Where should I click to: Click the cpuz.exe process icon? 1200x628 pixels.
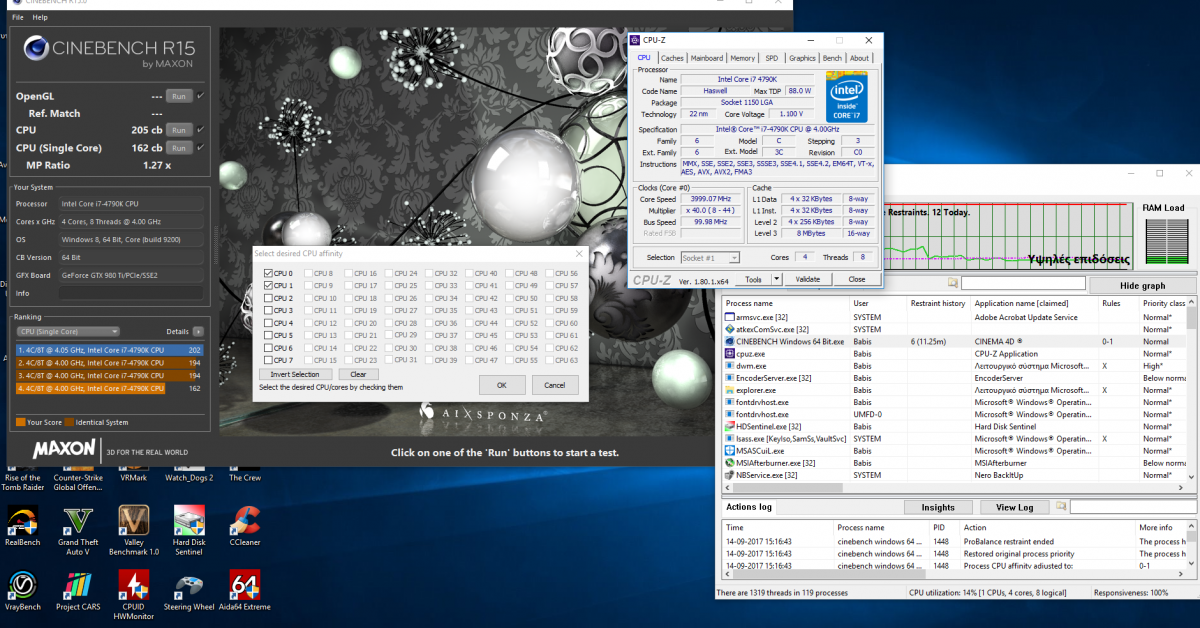(x=729, y=354)
